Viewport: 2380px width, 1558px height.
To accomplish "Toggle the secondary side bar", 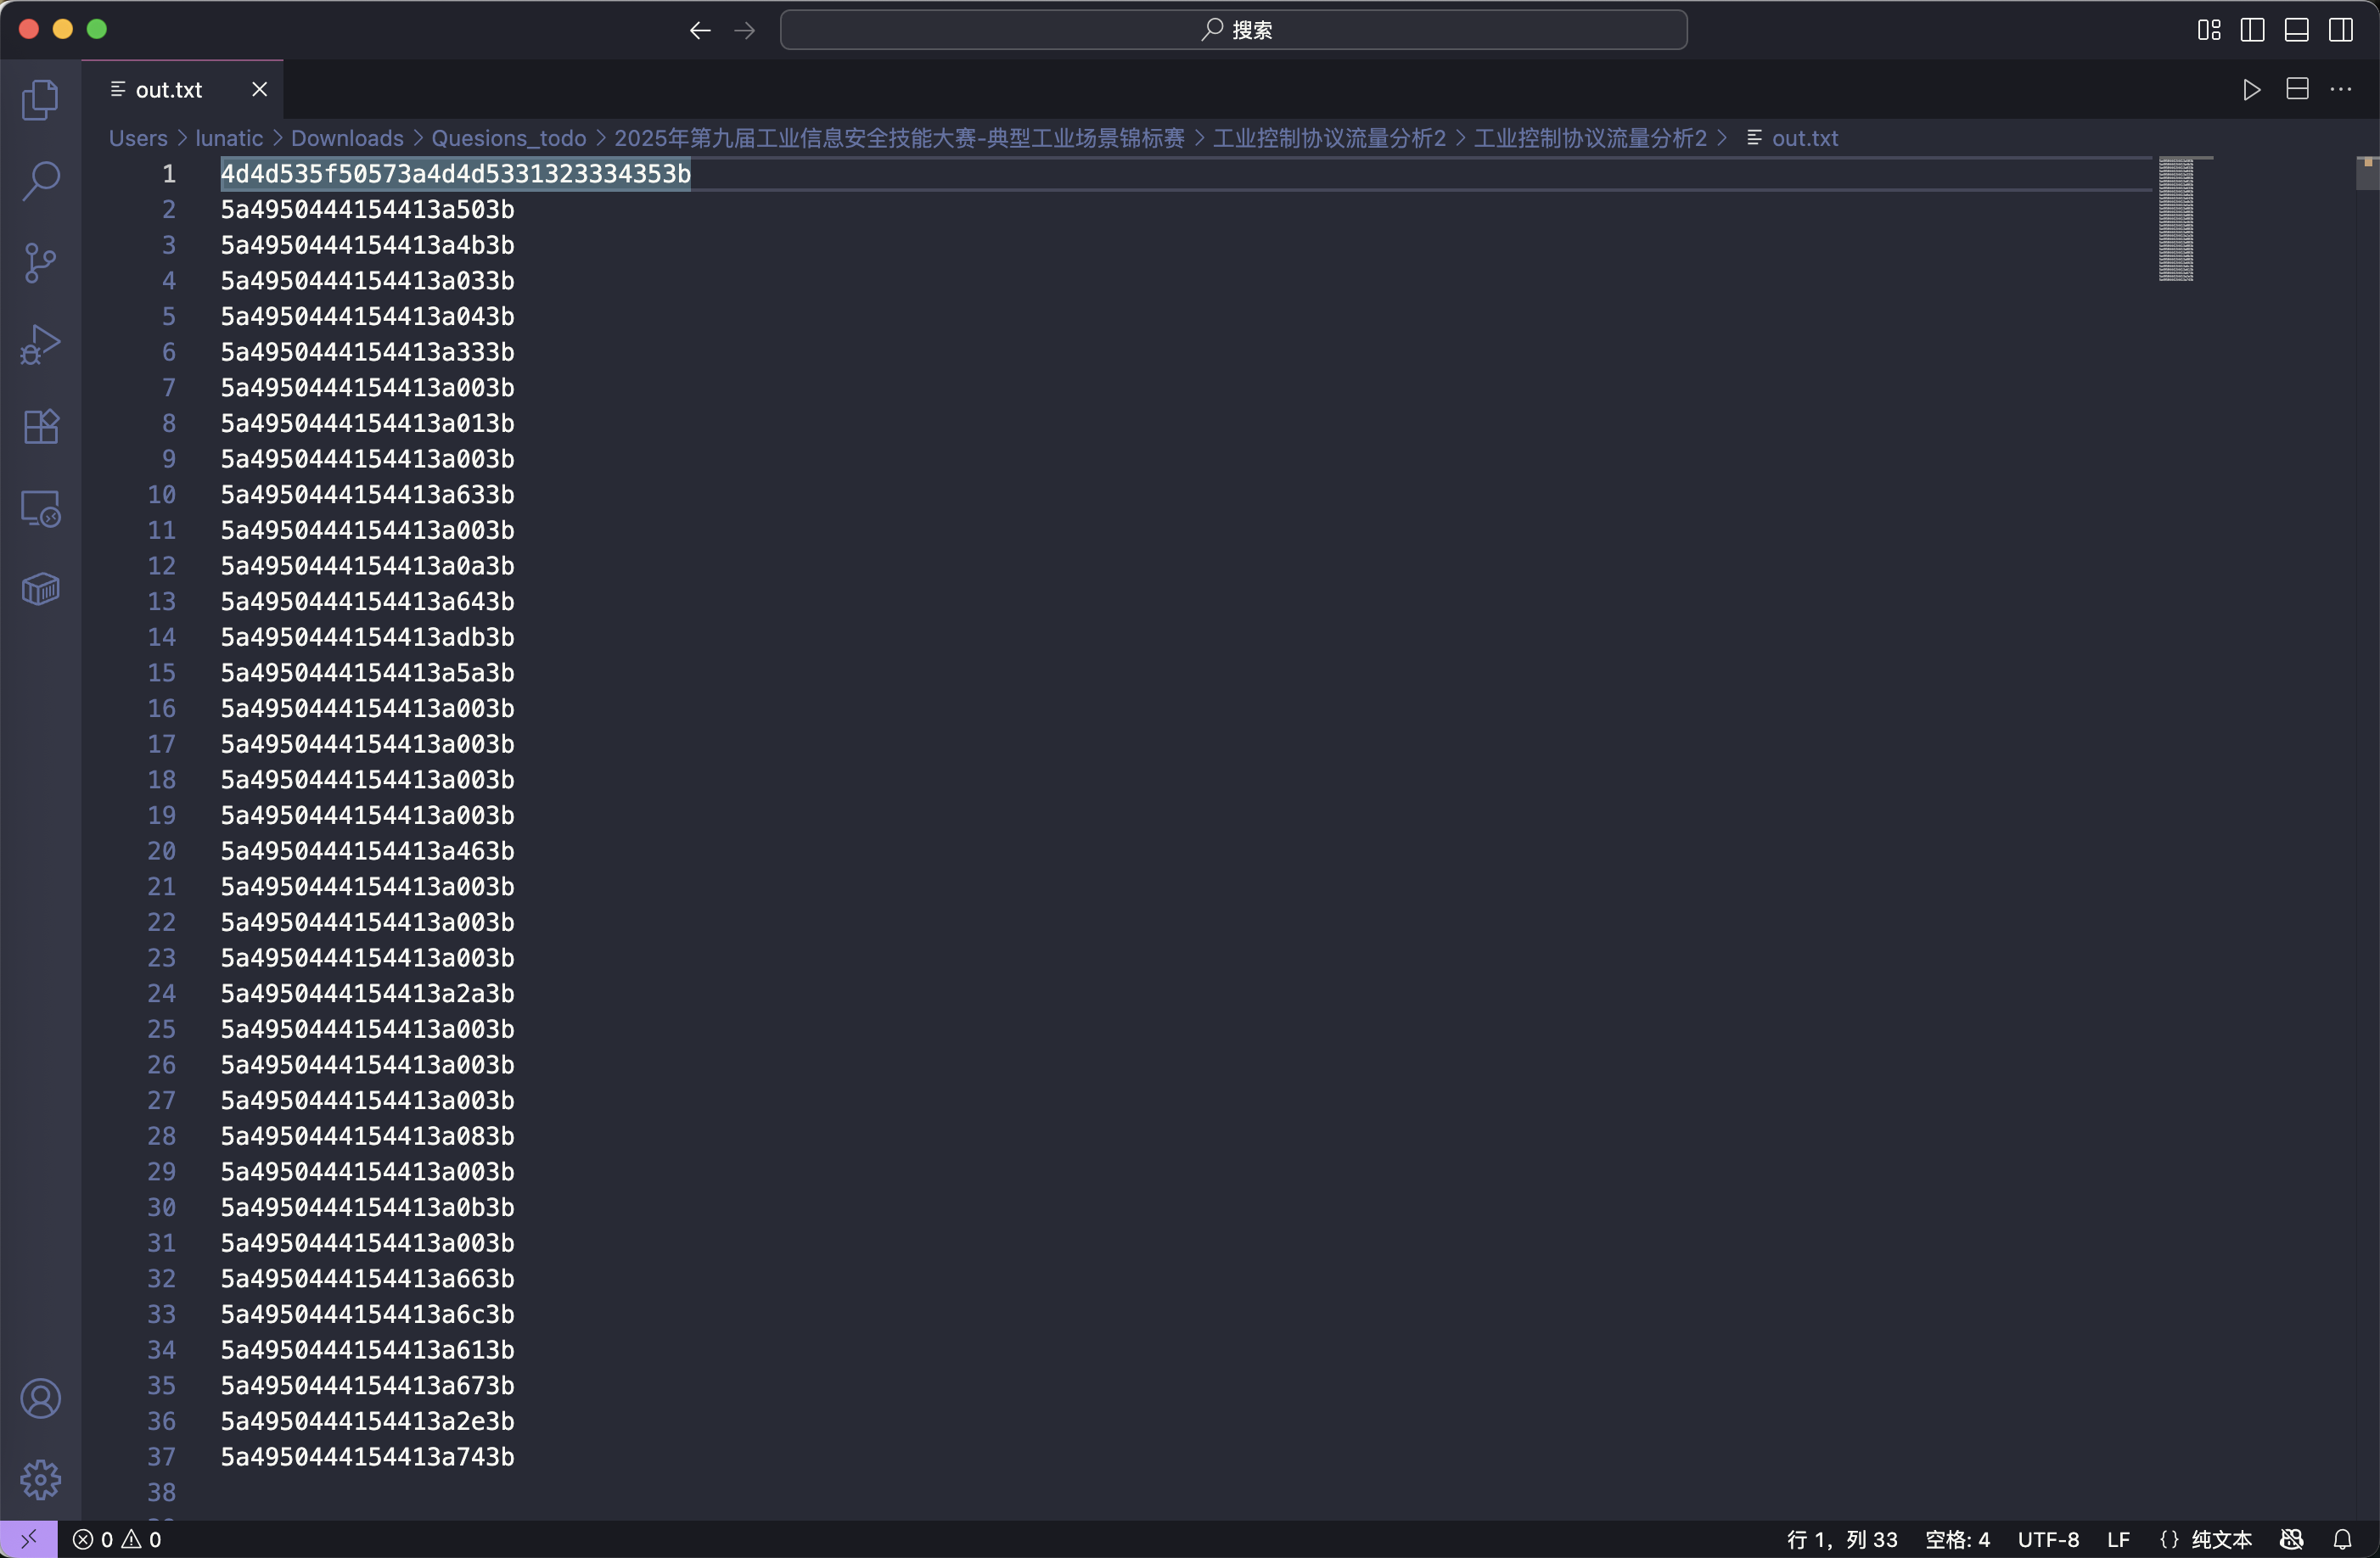I will coord(2341,30).
